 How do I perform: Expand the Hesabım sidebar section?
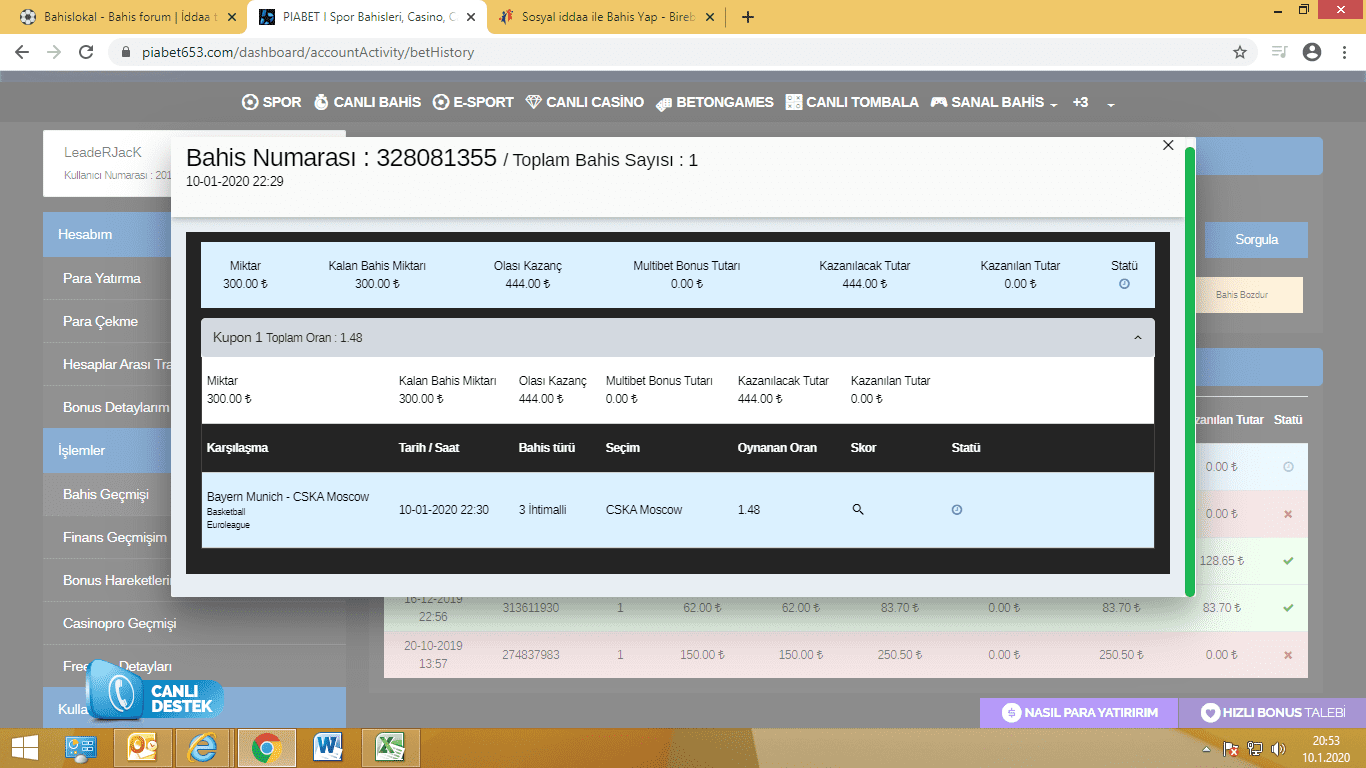click(x=107, y=234)
